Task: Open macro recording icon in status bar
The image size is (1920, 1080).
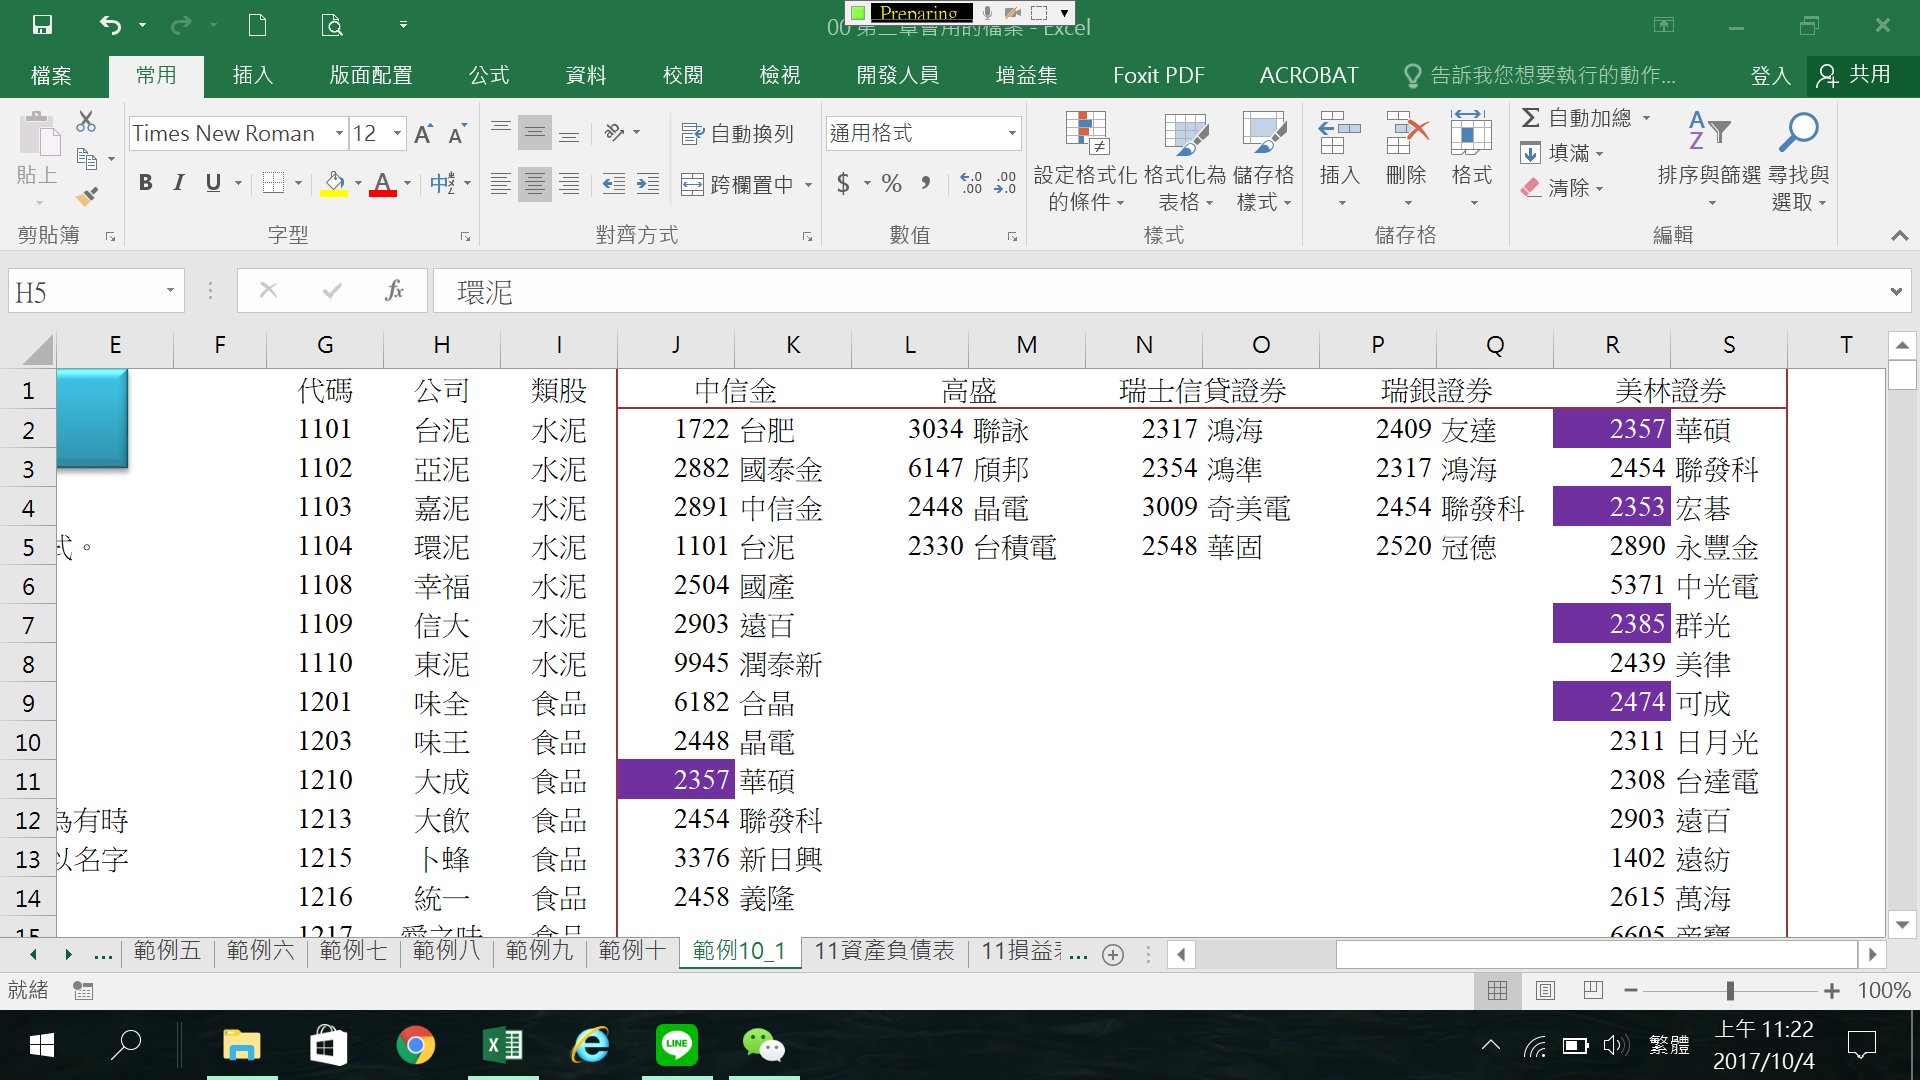Action: point(83,991)
